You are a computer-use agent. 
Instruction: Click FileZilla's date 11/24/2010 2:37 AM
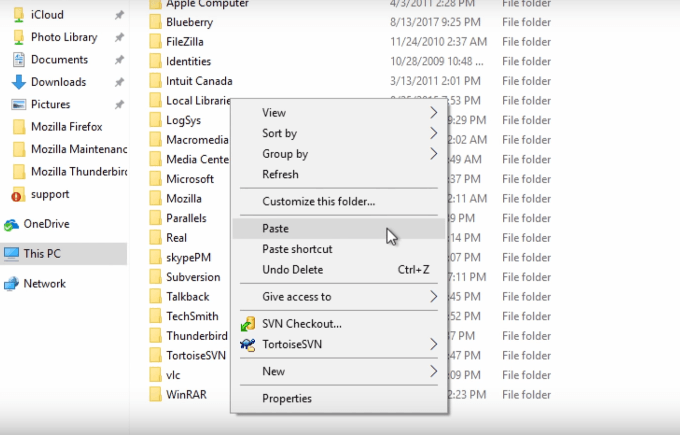438,42
